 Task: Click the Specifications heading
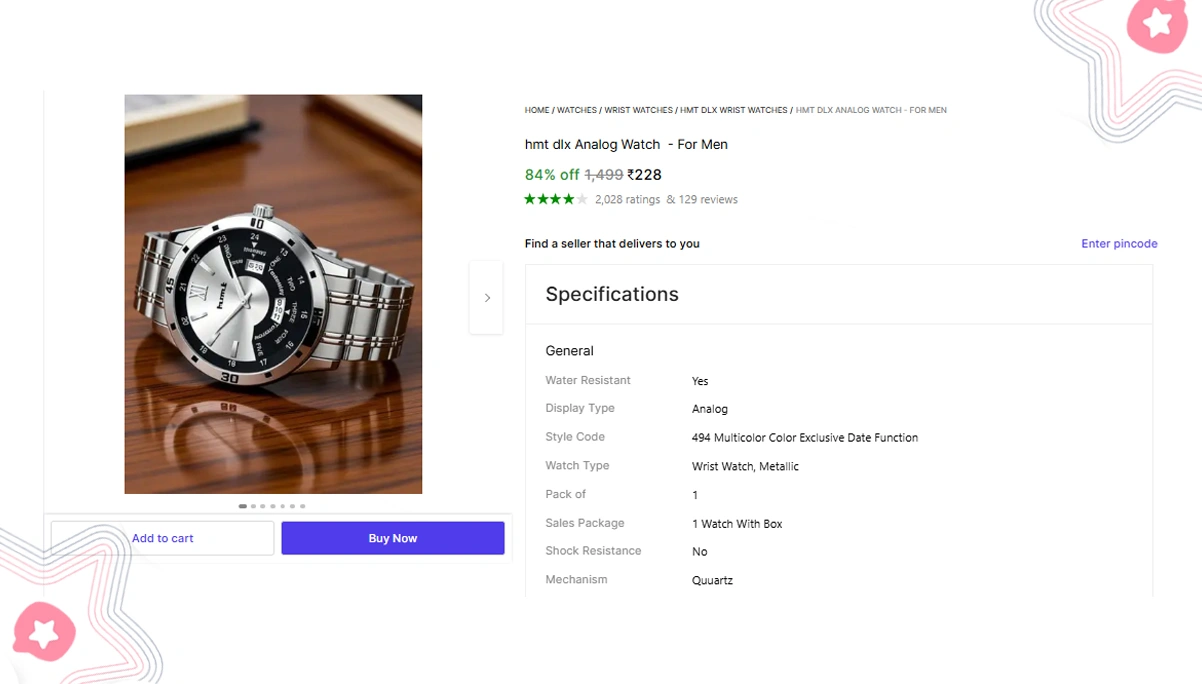[611, 294]
